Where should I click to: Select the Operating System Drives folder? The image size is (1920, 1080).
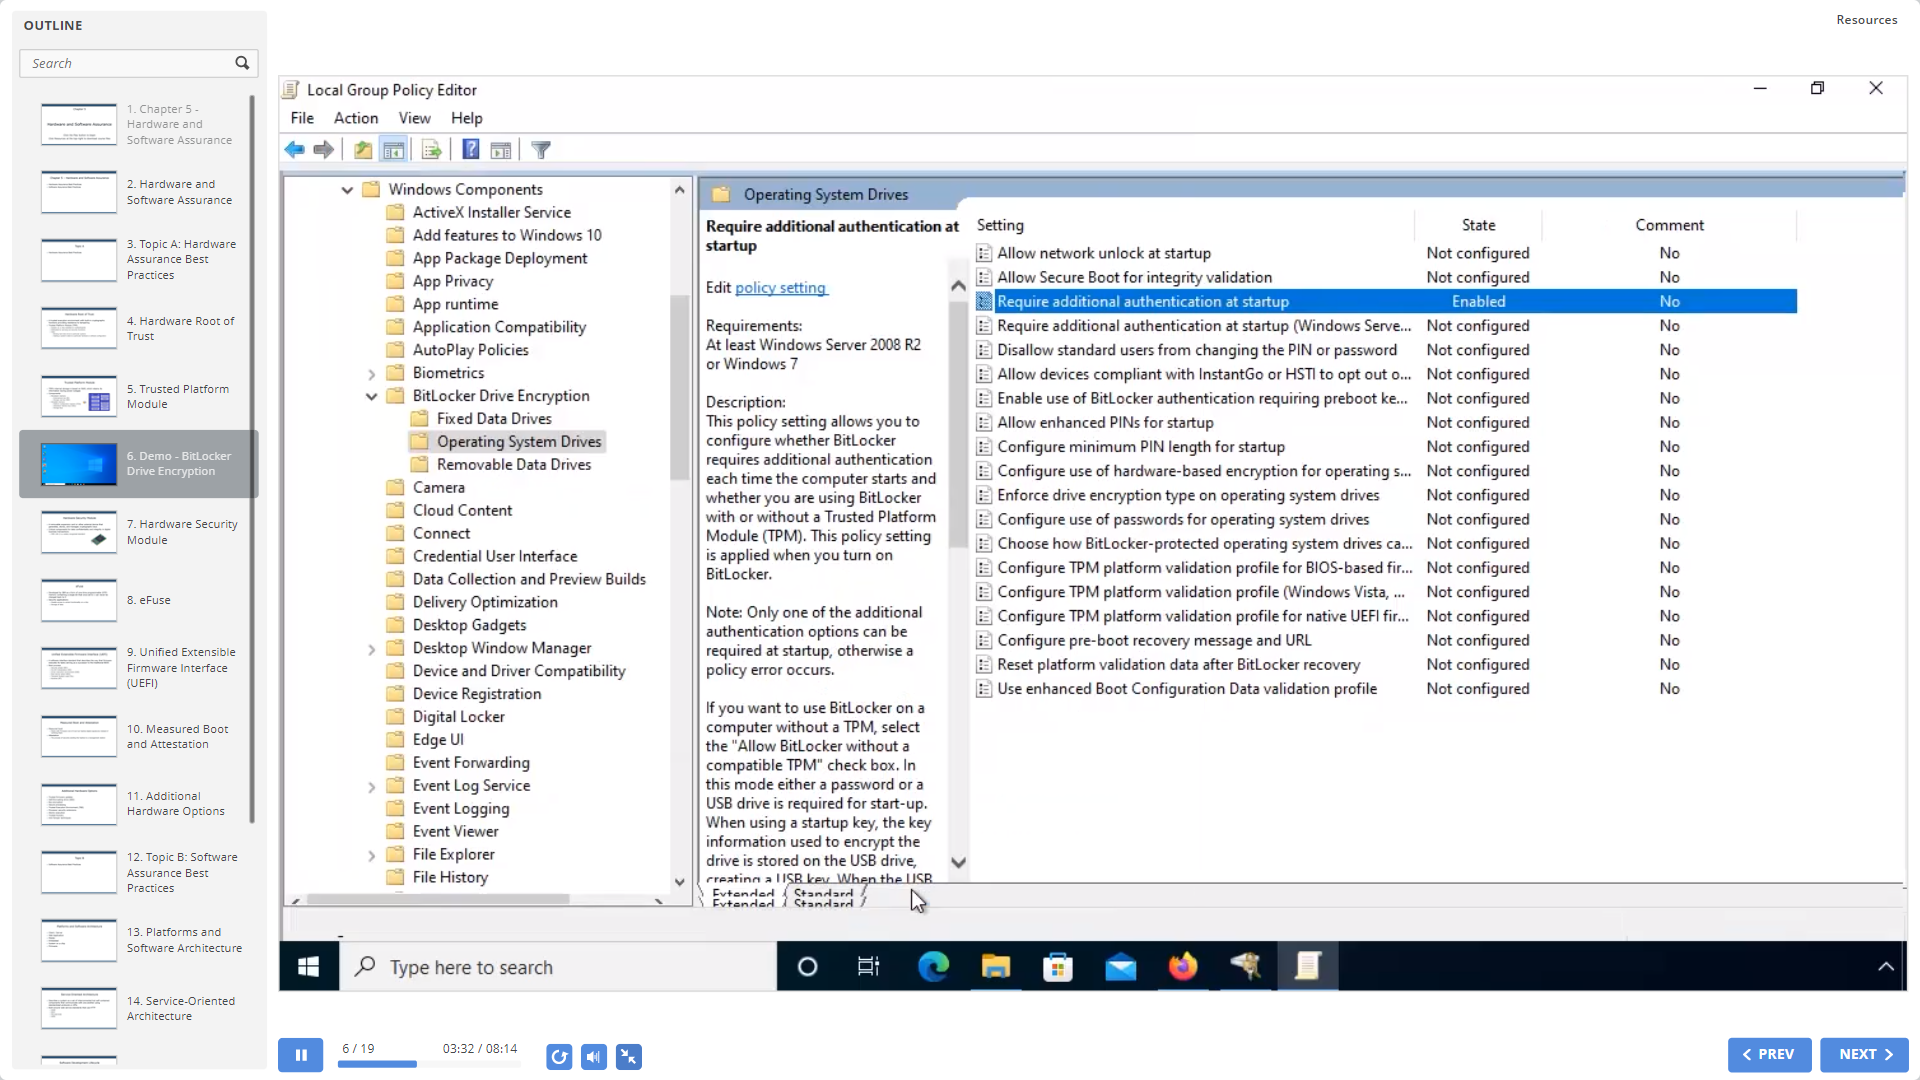click(518, 442)
